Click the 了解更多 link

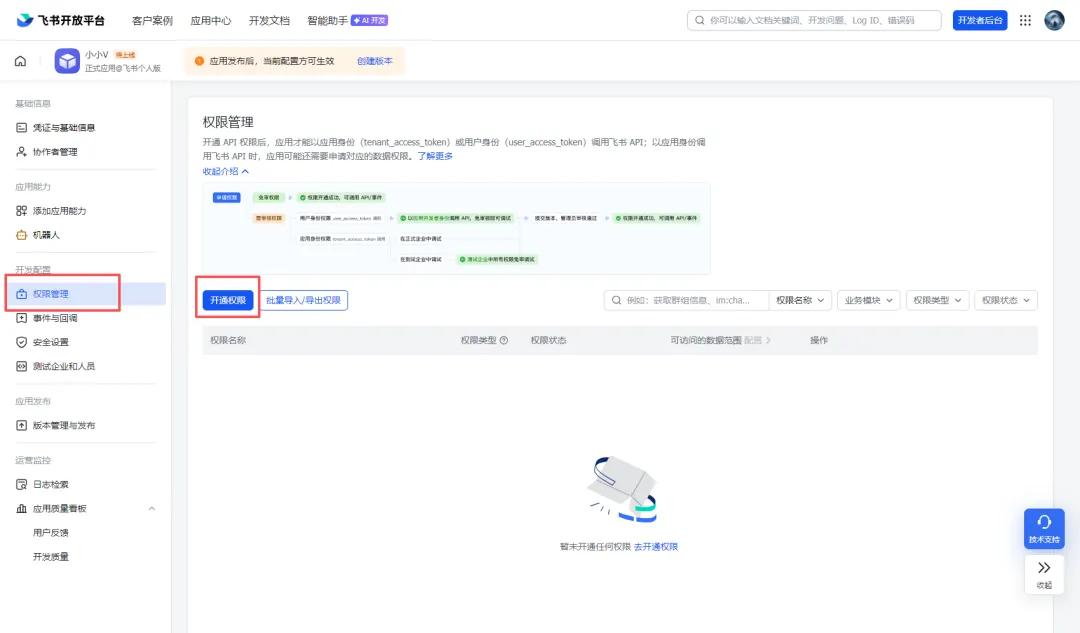435,156
